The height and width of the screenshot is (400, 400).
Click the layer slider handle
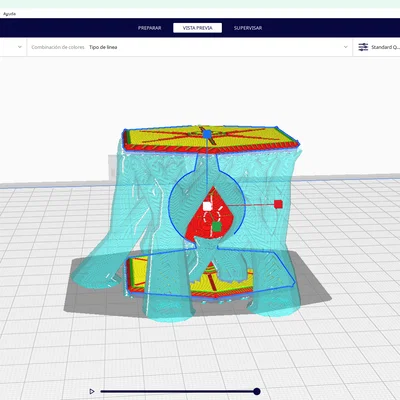(x=256, y=391)
